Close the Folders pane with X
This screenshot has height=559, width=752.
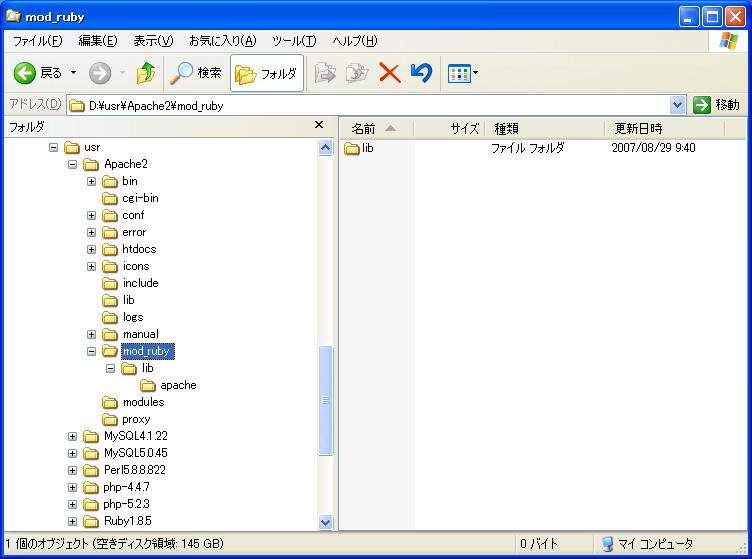point(319,126)
